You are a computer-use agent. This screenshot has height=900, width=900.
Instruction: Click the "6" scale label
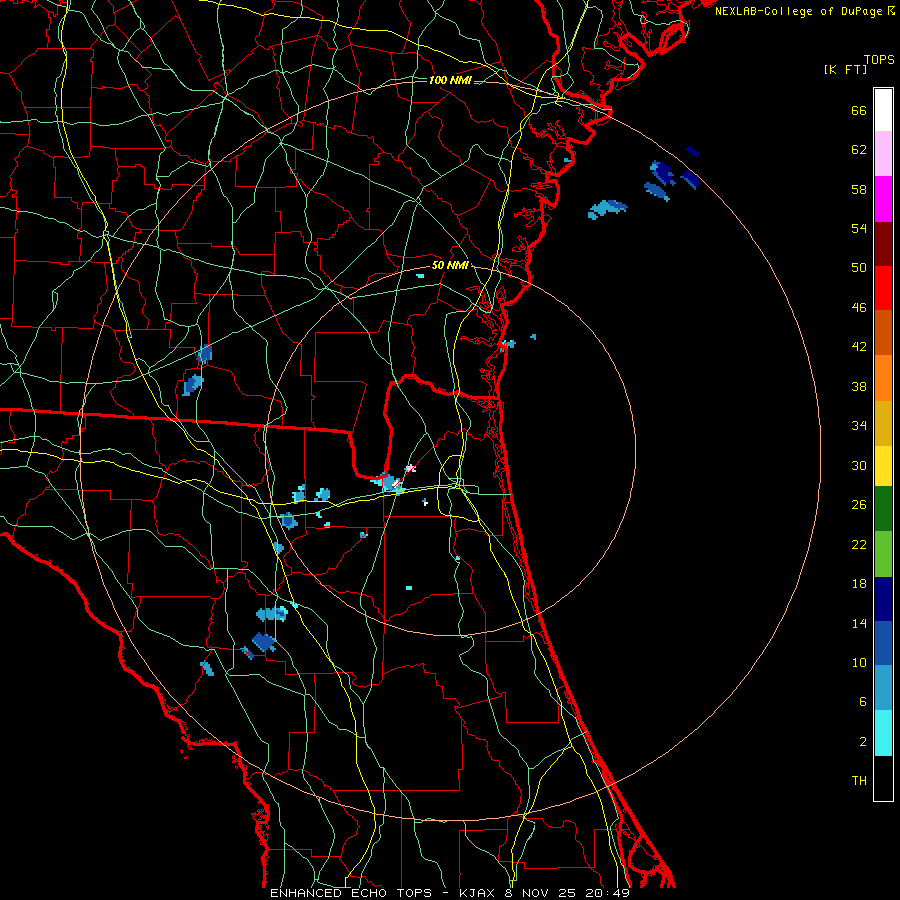click(x=863, y=702)
